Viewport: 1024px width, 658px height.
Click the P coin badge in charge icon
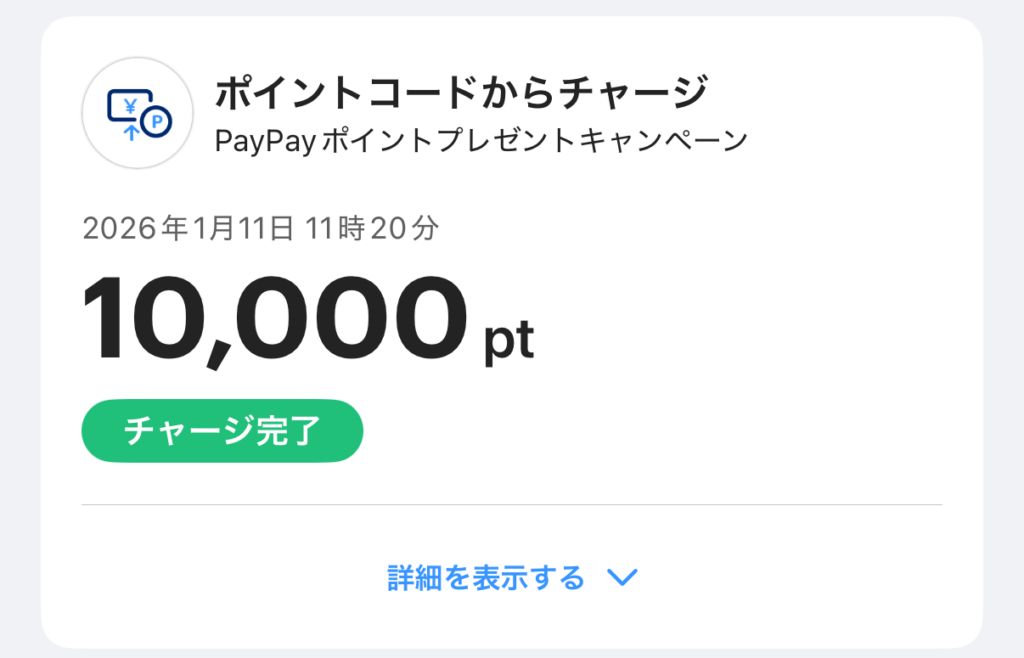coord(157,123)
